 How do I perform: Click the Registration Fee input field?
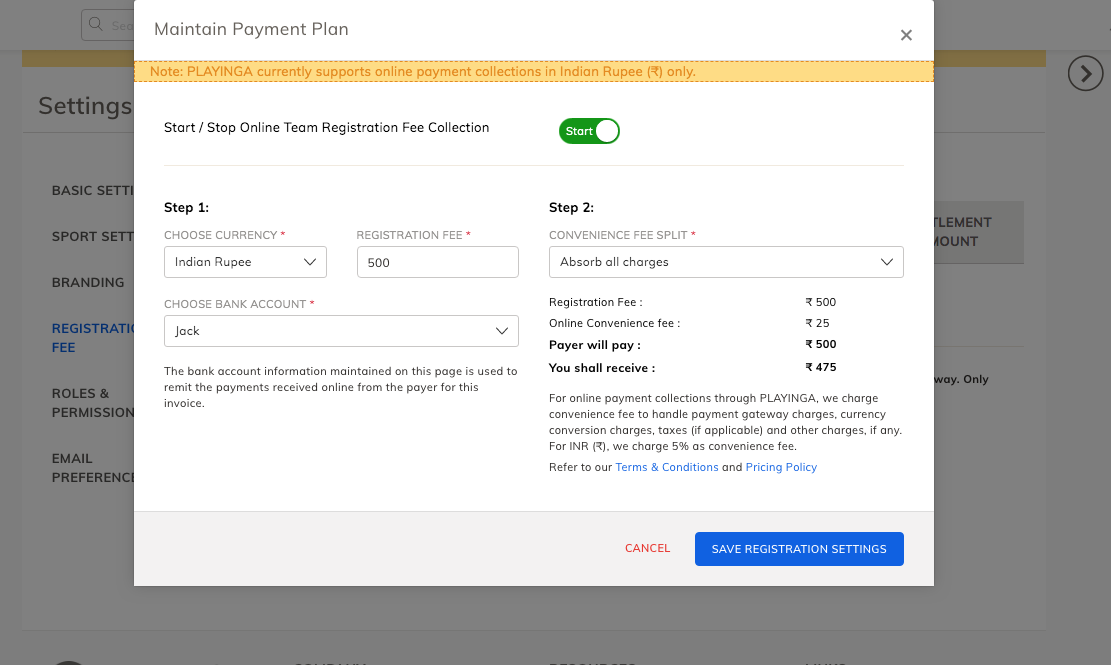(x=437, y=262)
